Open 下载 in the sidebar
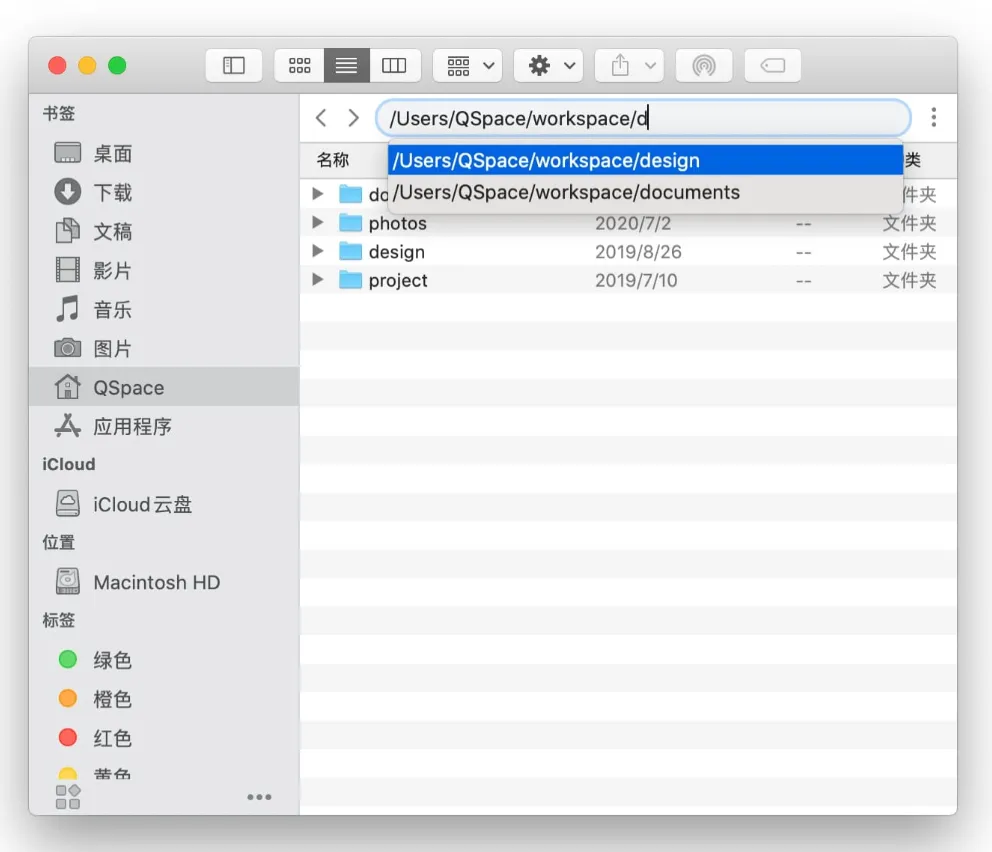The height and width of the screenshot is (852, 992). pyautogui.click(x=164, y=192)
